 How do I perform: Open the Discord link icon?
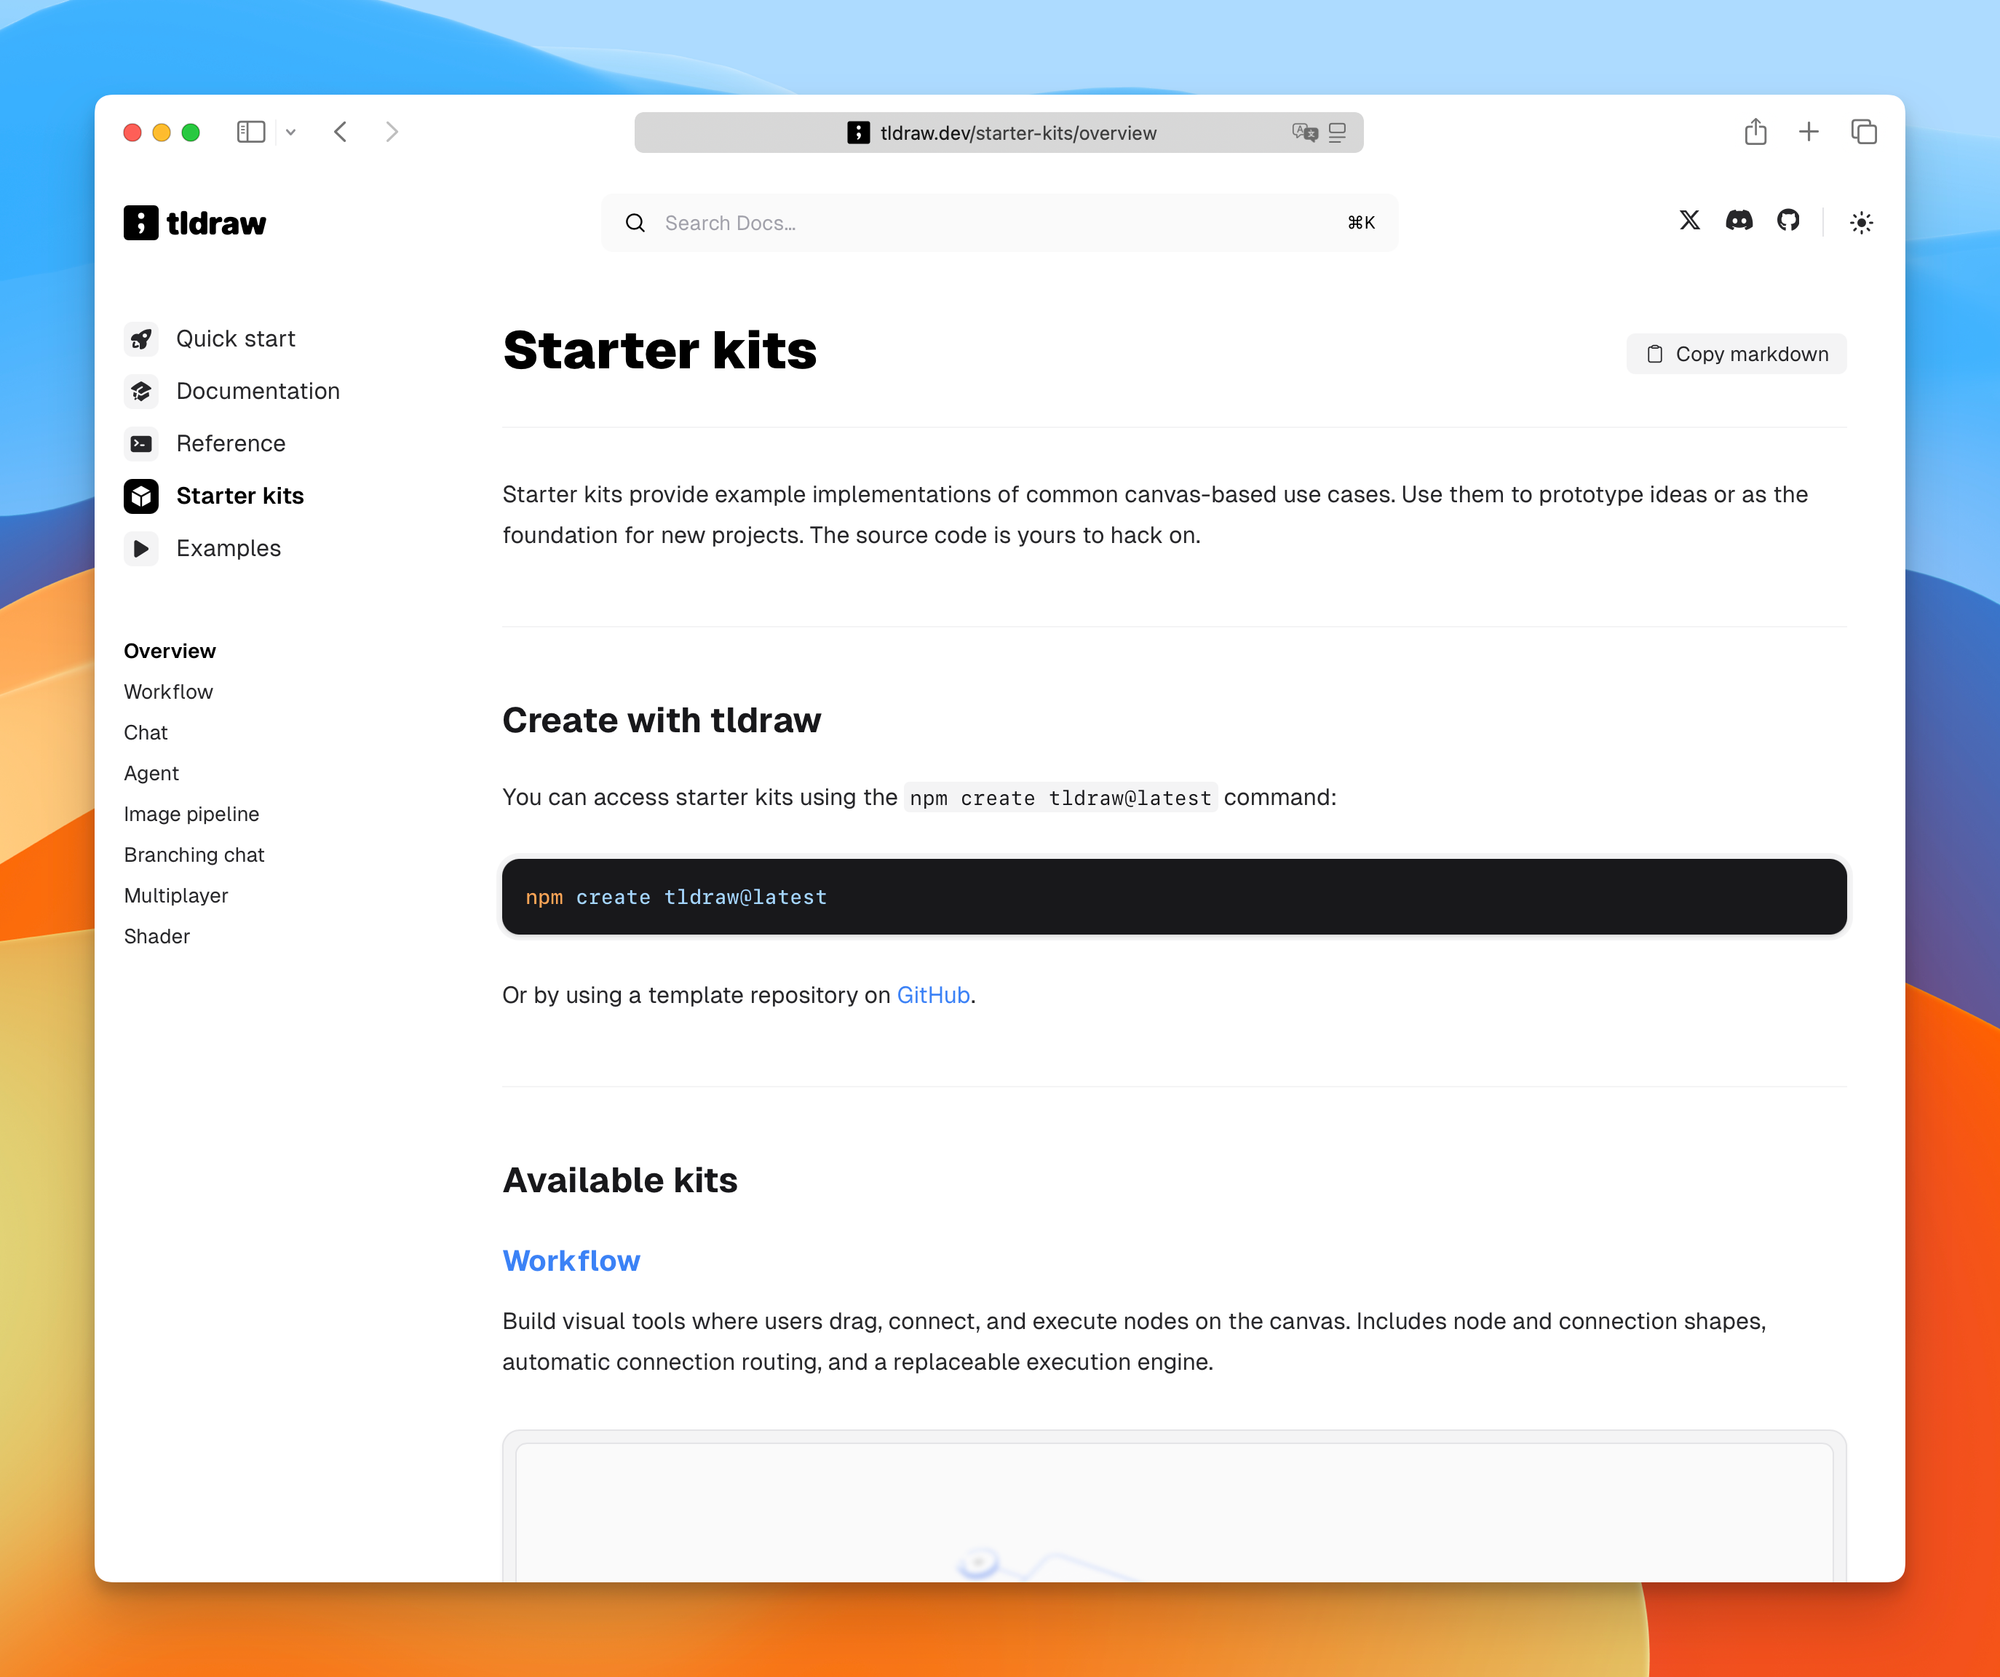(x=1739, y=221)
